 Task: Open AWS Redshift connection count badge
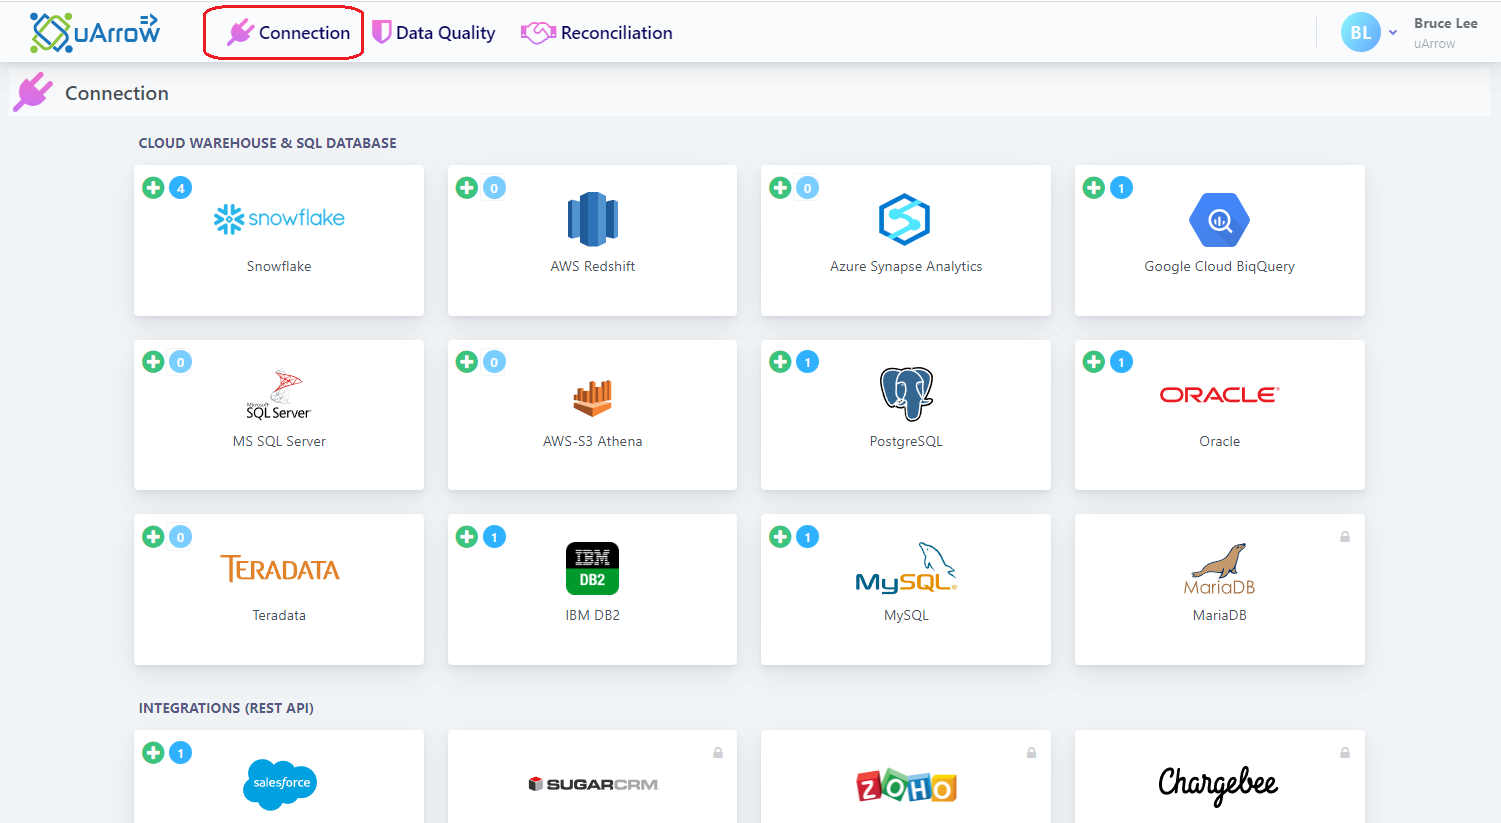(x=495, y=188)
